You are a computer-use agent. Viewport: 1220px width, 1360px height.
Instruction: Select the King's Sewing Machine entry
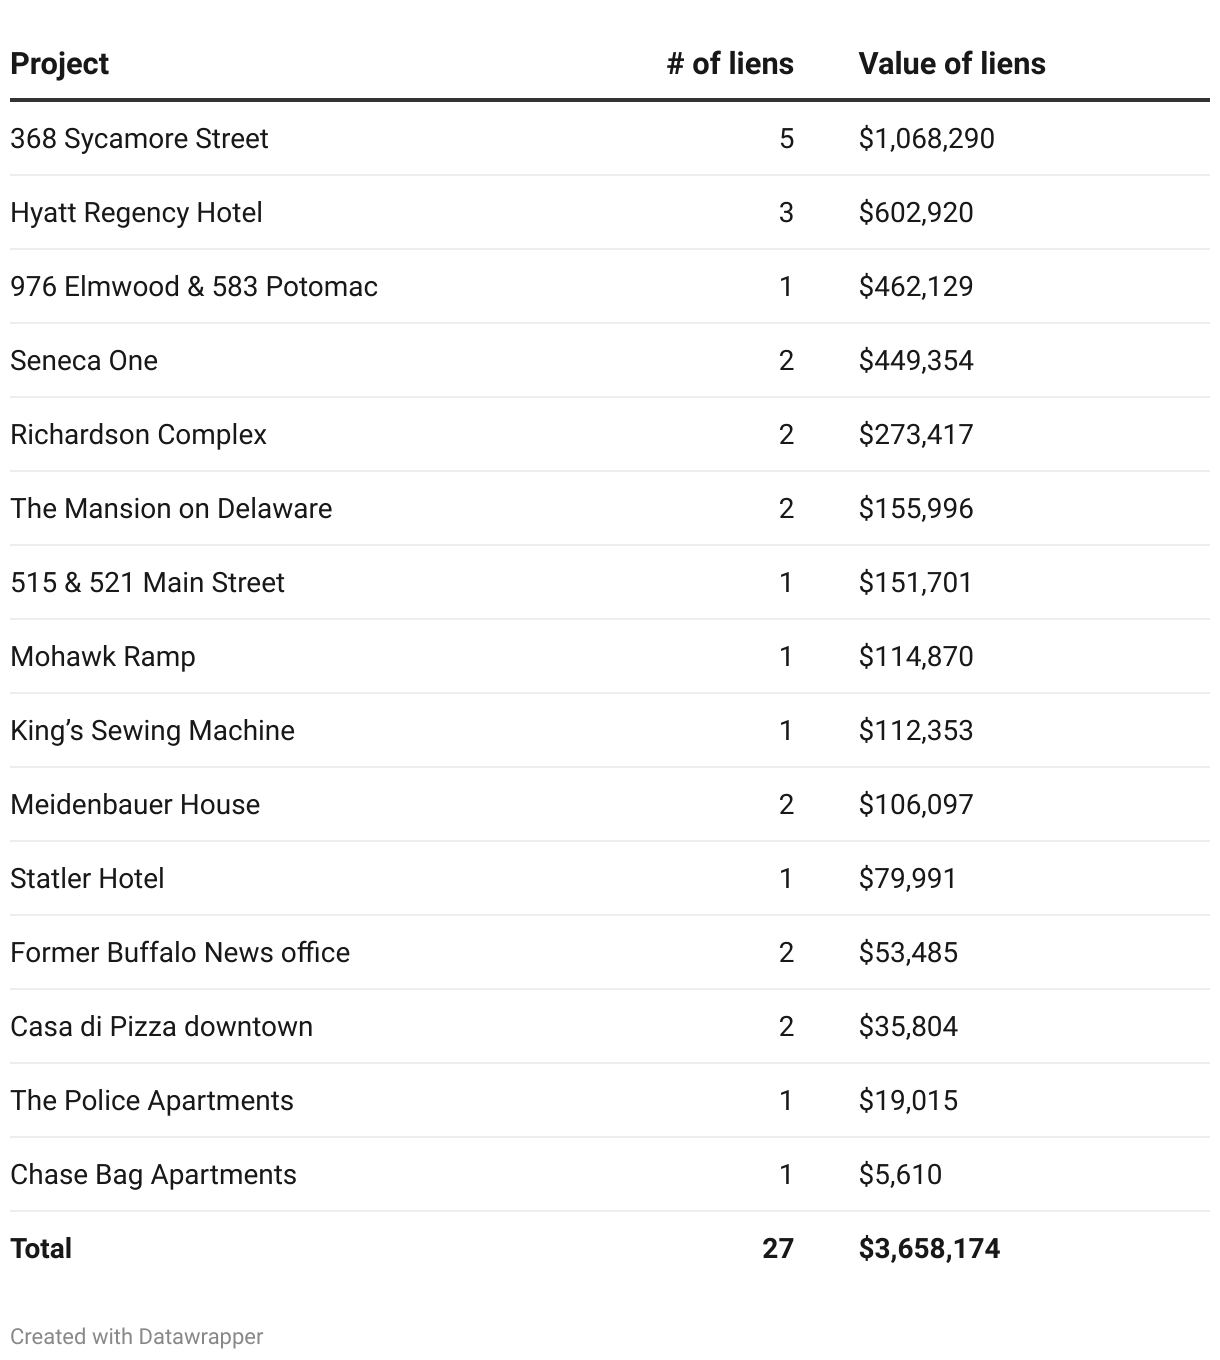[x=152, y=730]
